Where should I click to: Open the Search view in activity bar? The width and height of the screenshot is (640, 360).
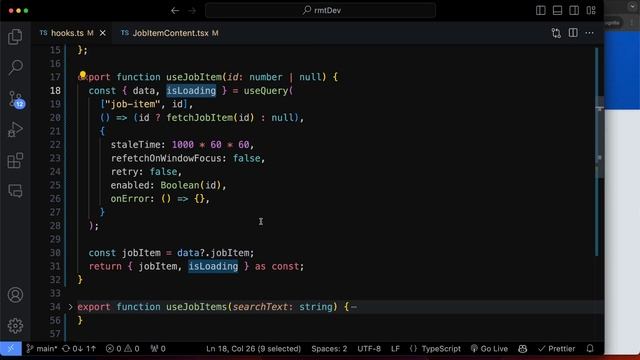(x=15, y=68)
